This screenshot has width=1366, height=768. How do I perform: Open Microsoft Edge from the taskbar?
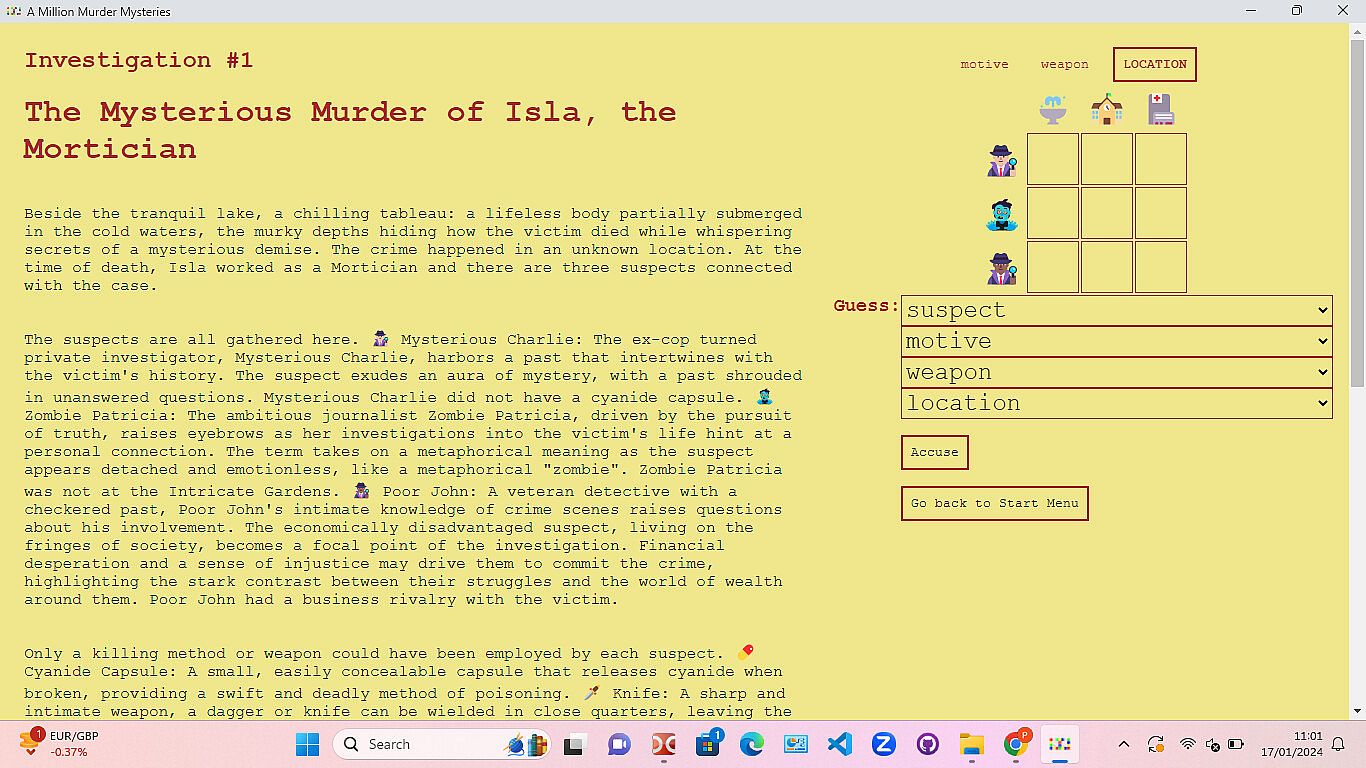click(x=752, y=744)
